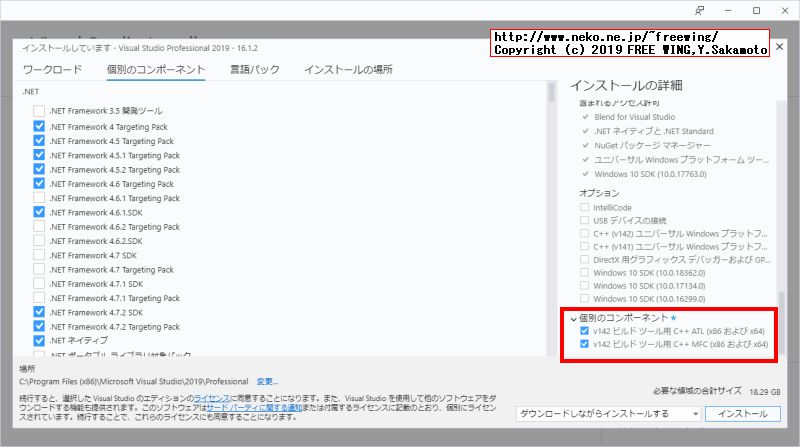Check Windows 10 SDK (10.0.17134.0)

584,285
